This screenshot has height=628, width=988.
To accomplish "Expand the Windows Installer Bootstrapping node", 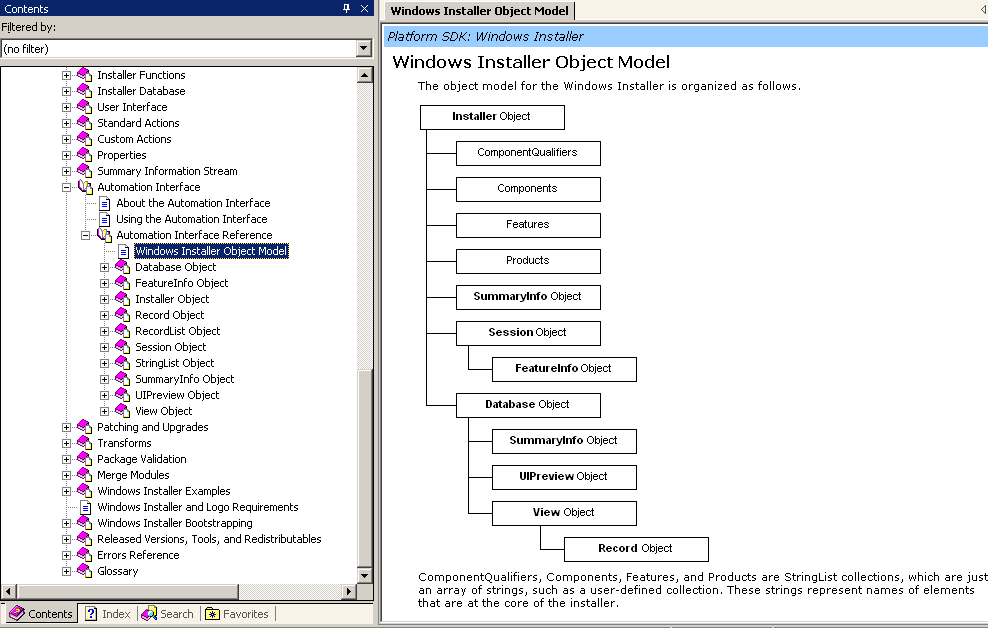I will [66, 523].
